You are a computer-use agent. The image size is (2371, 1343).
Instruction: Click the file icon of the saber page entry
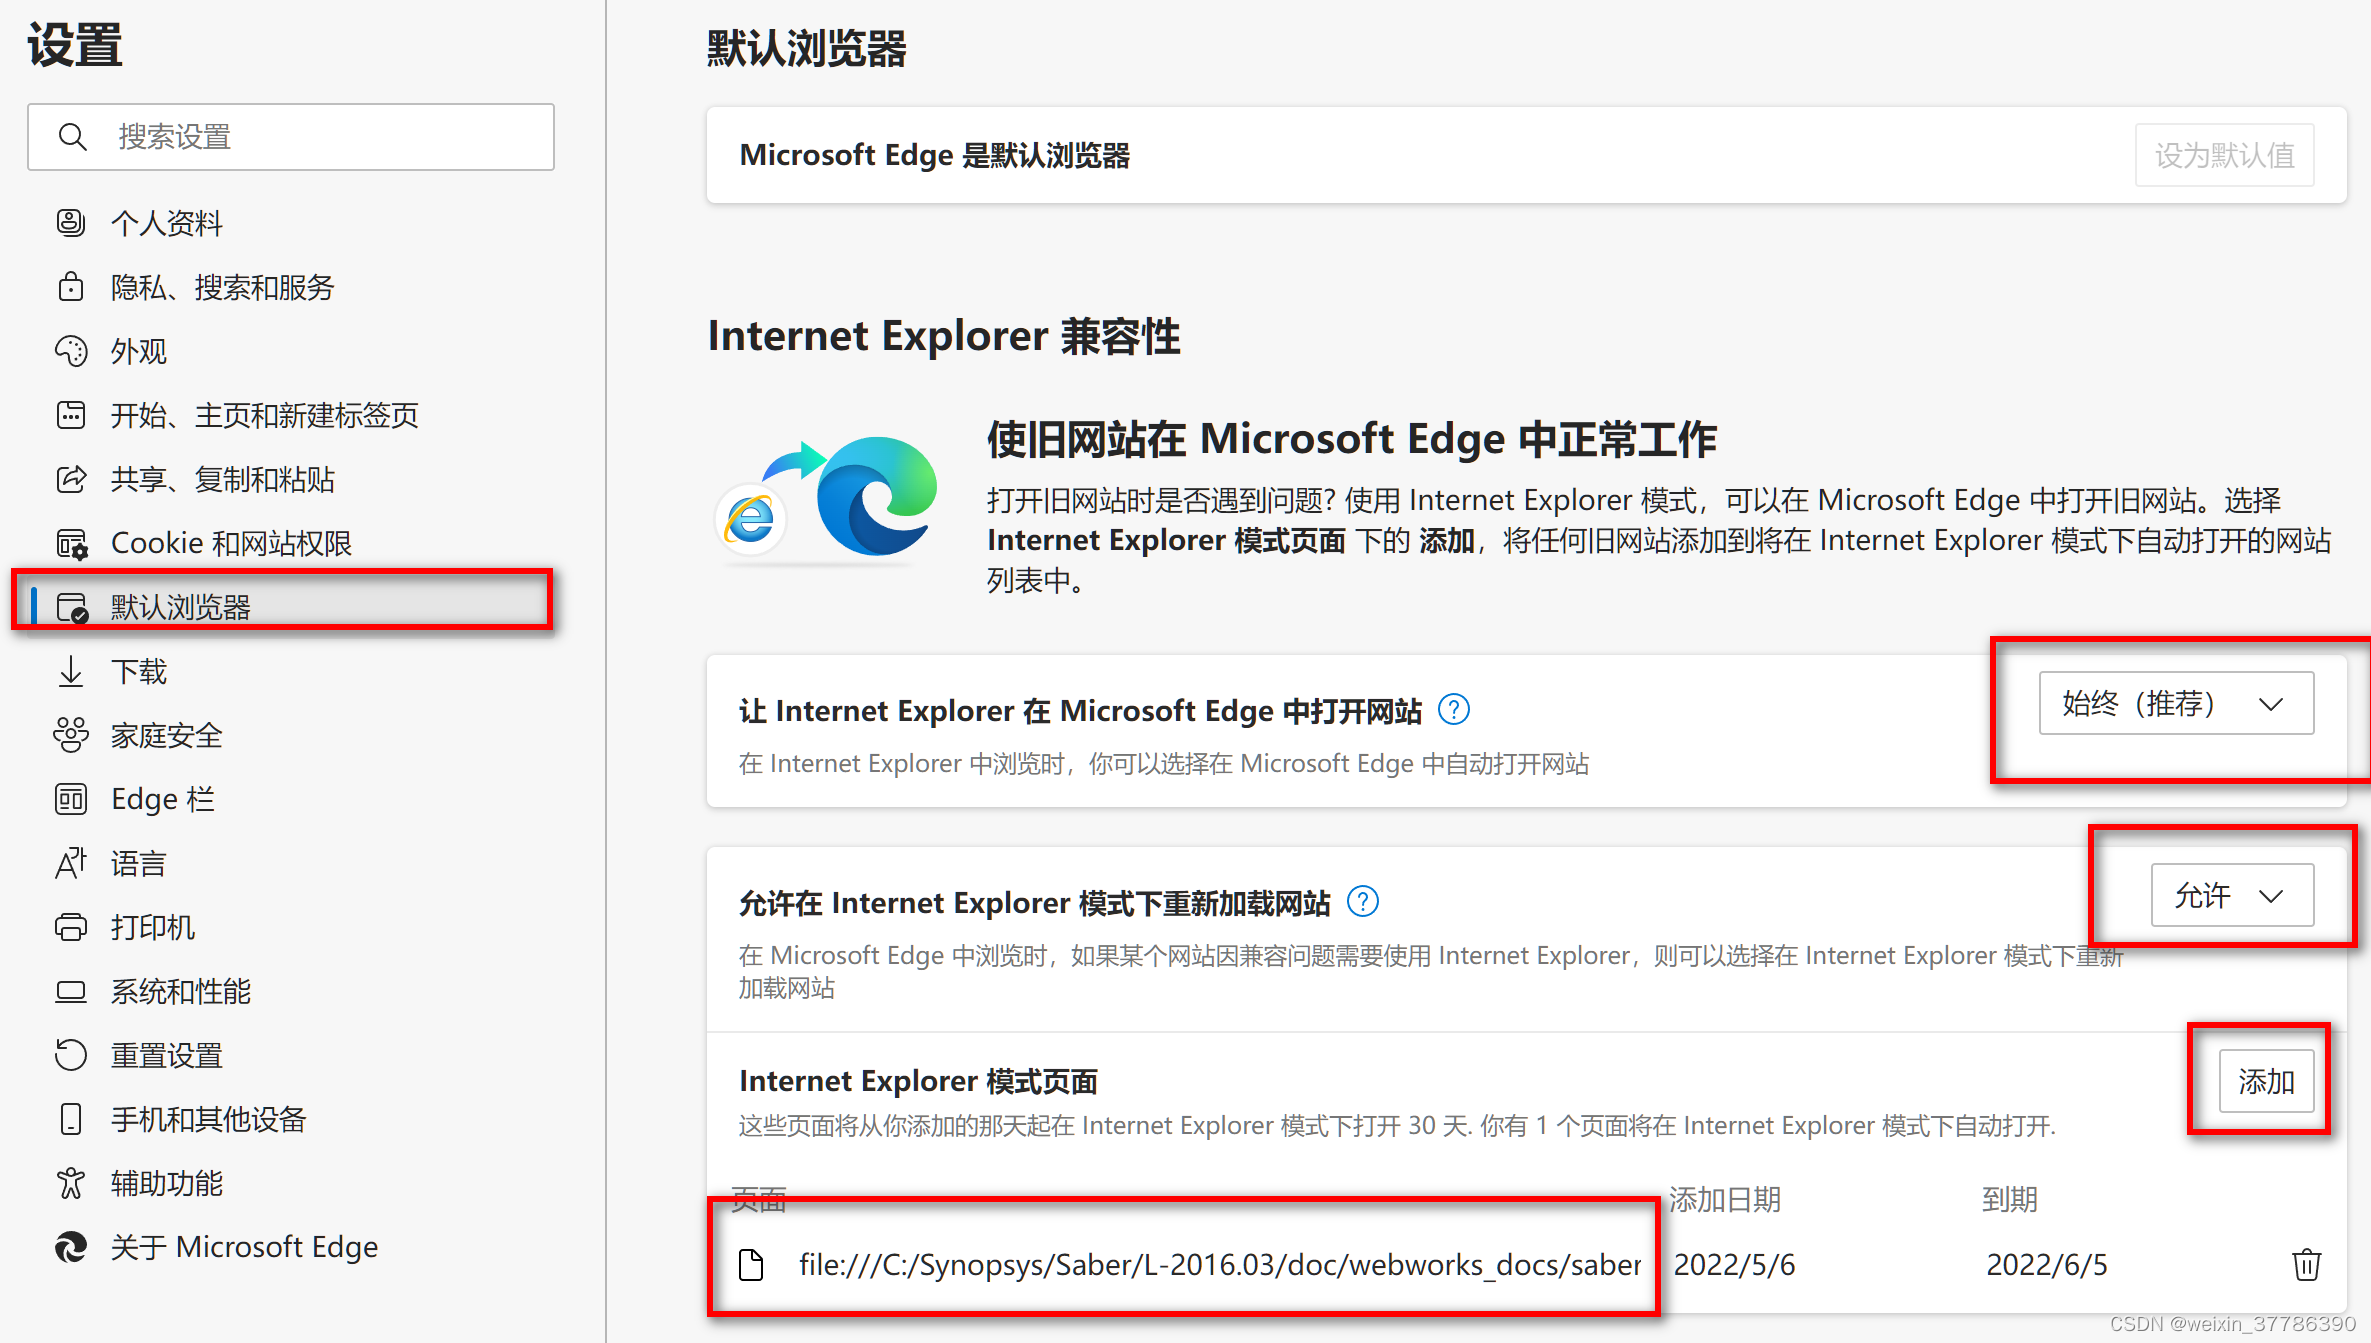(x=751, y=1264)
